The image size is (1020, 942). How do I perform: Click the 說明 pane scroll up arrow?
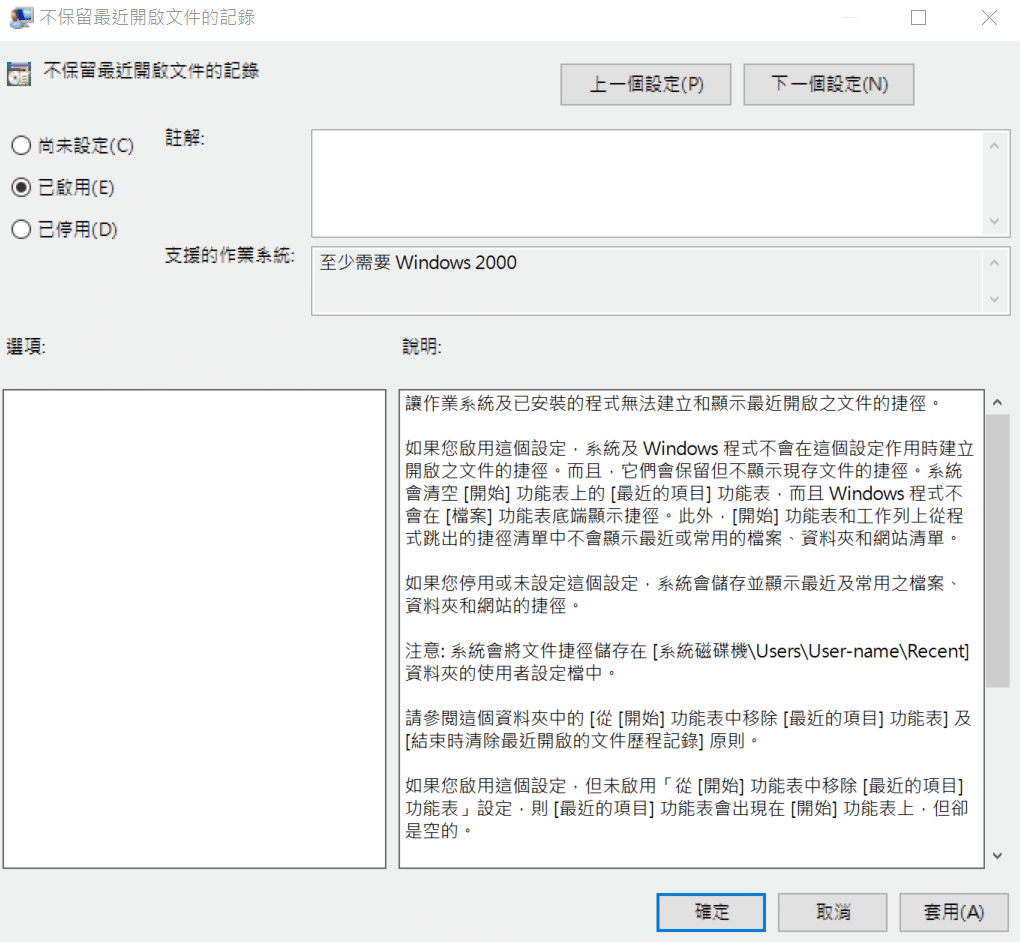pyautogui.click(x=997, y=403)
